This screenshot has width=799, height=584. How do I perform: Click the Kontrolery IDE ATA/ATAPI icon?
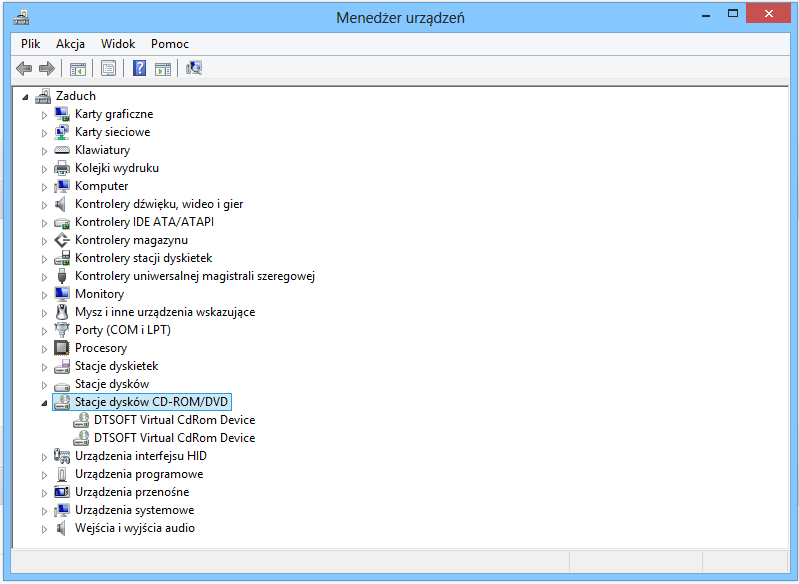click(x=62, y=223)
